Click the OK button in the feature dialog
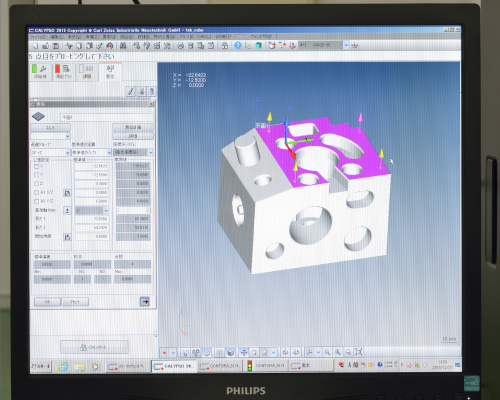The height and width of the screenshot is (400, 500). click(47, 302)
